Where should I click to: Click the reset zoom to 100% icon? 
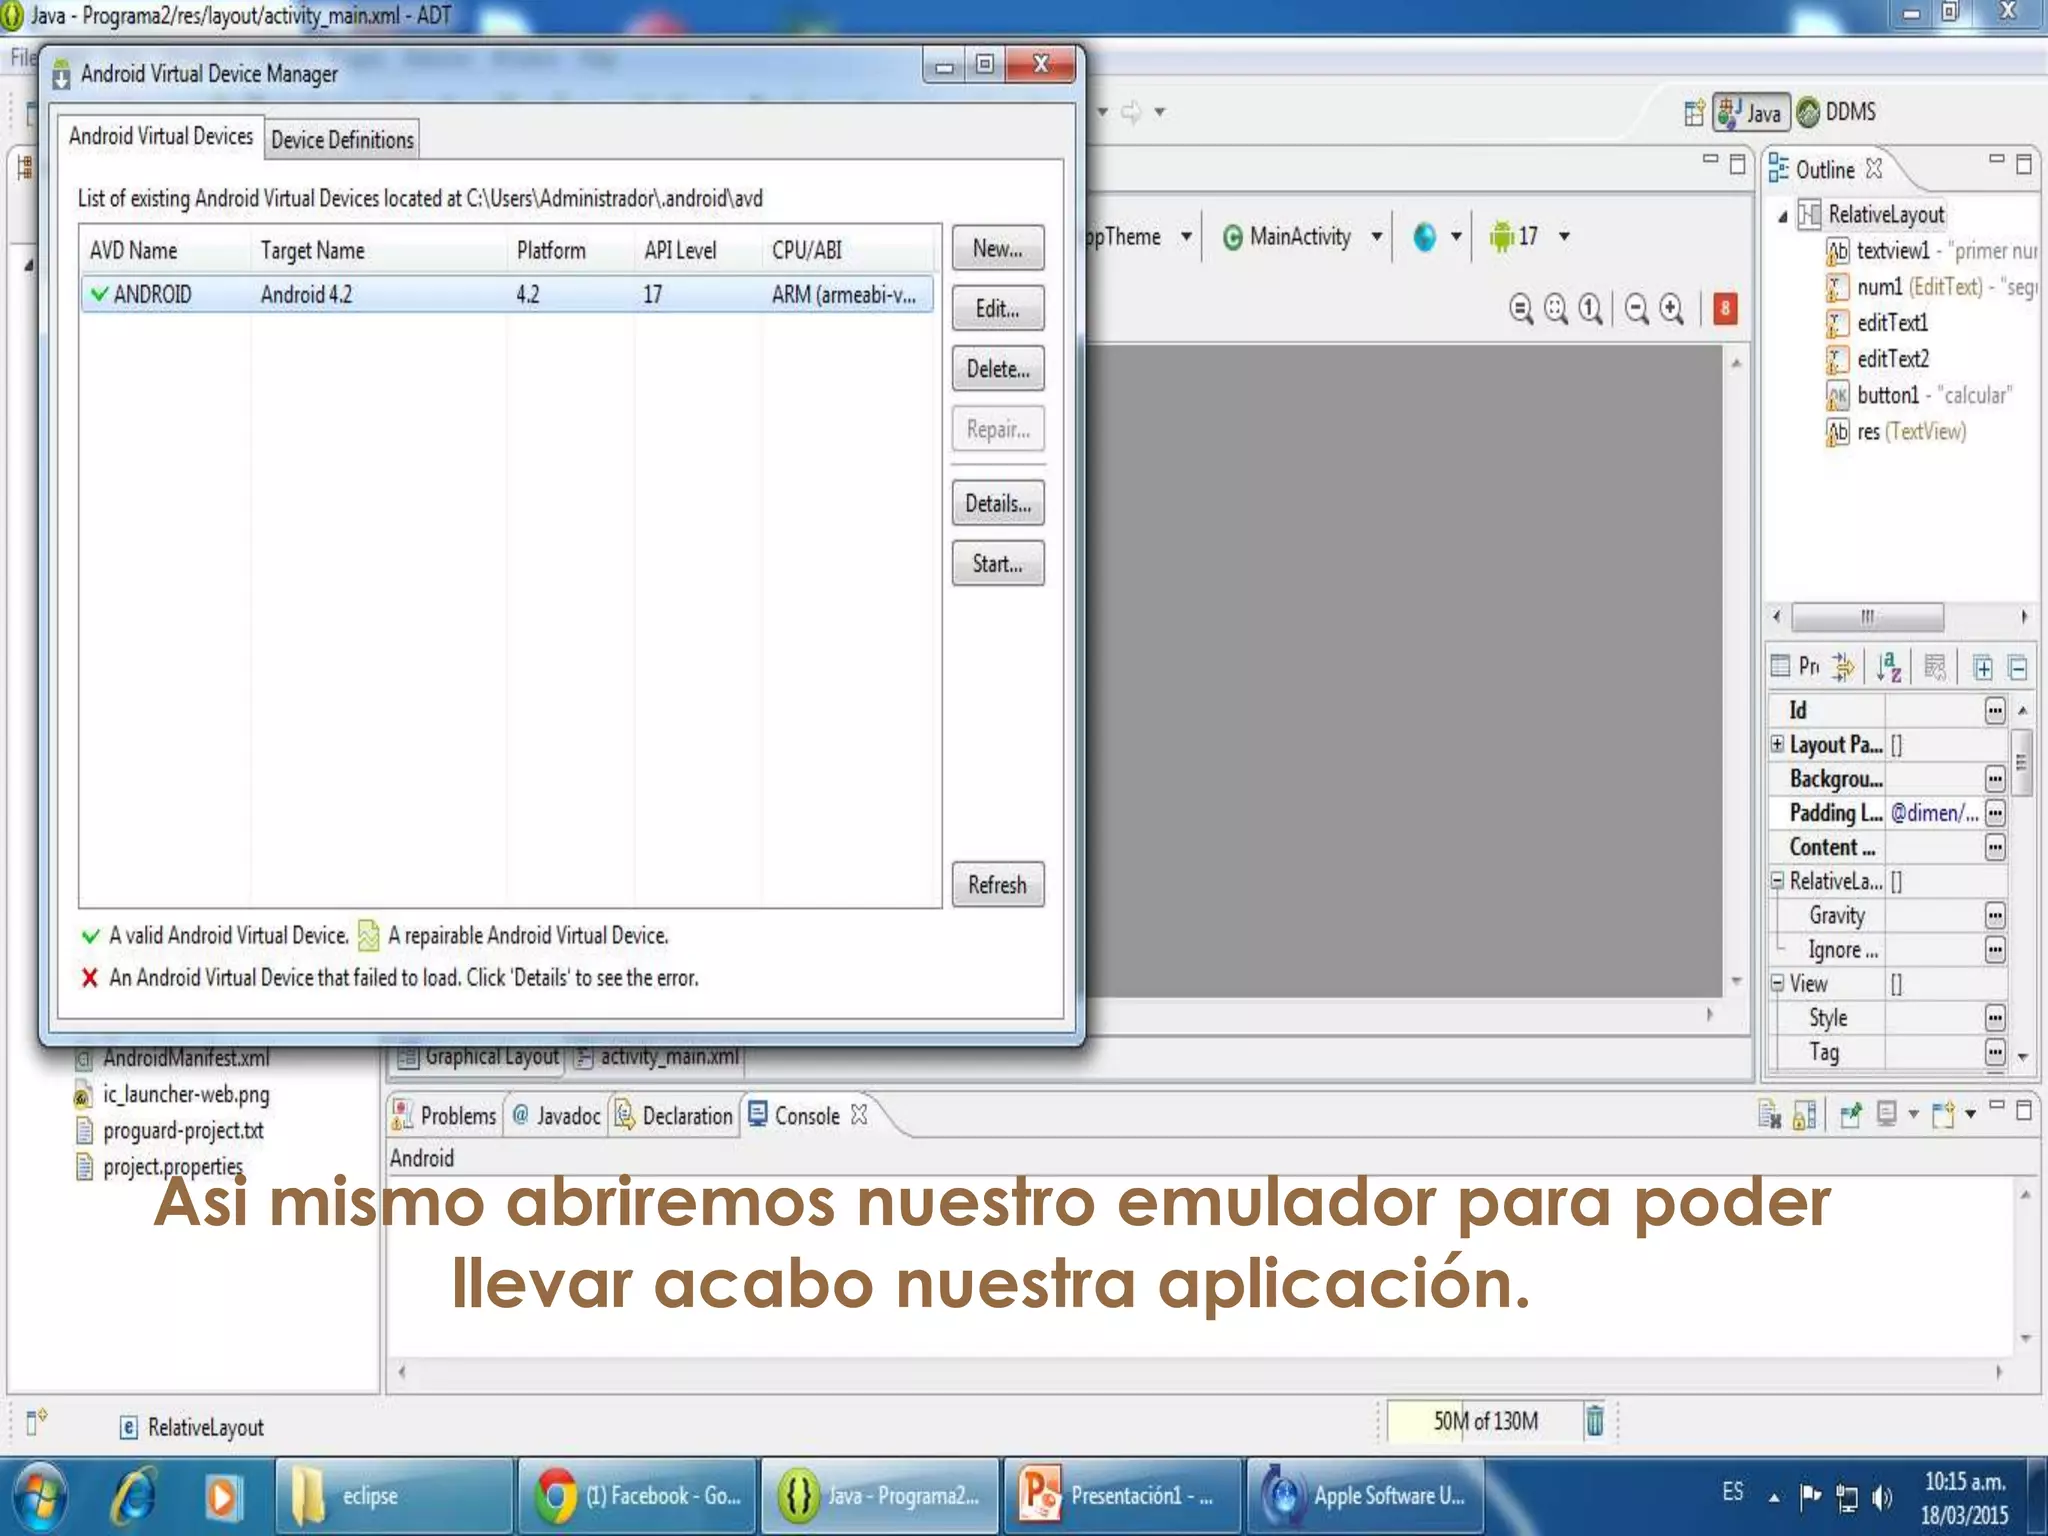[1591, 308]
